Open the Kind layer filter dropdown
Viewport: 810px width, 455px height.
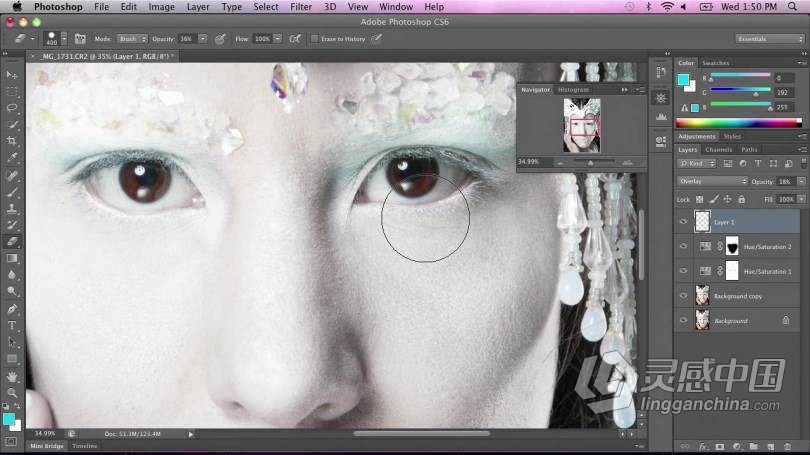(696, 164)
